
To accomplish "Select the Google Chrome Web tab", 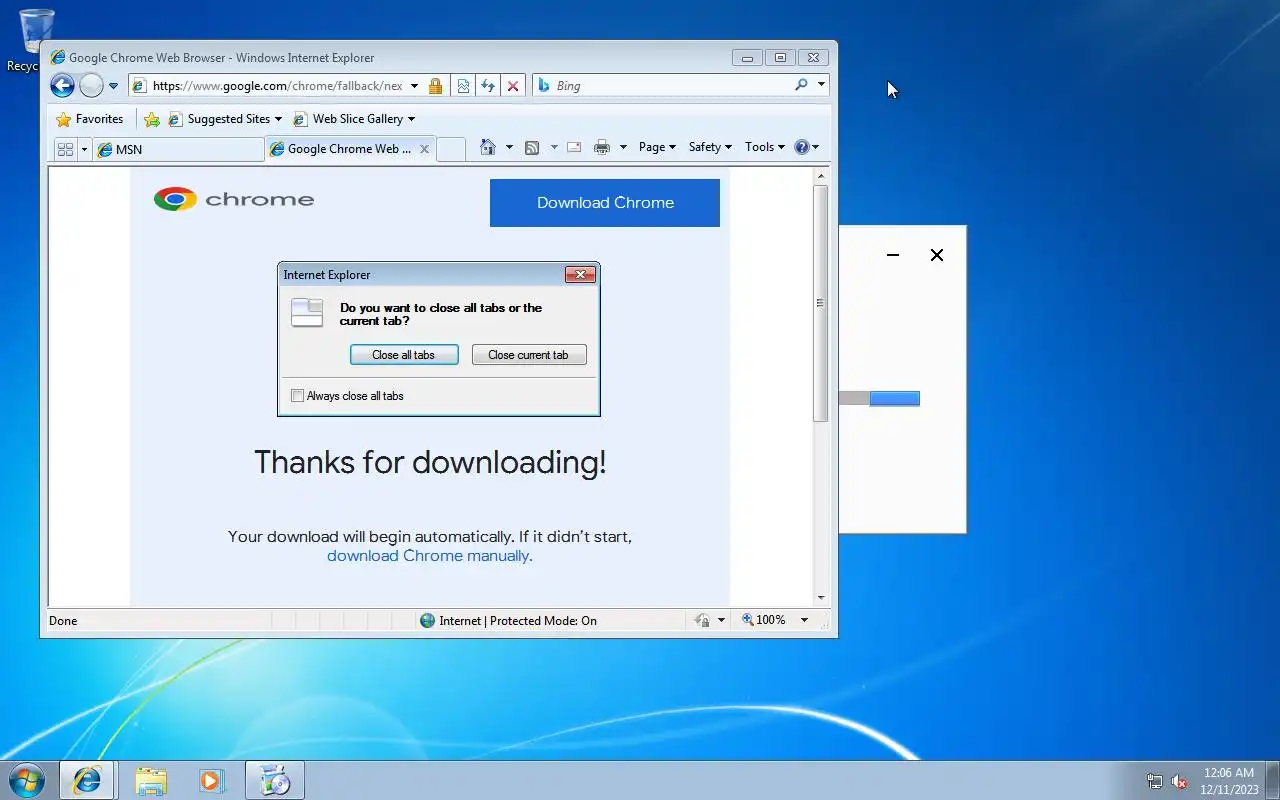I will [342, 149].
